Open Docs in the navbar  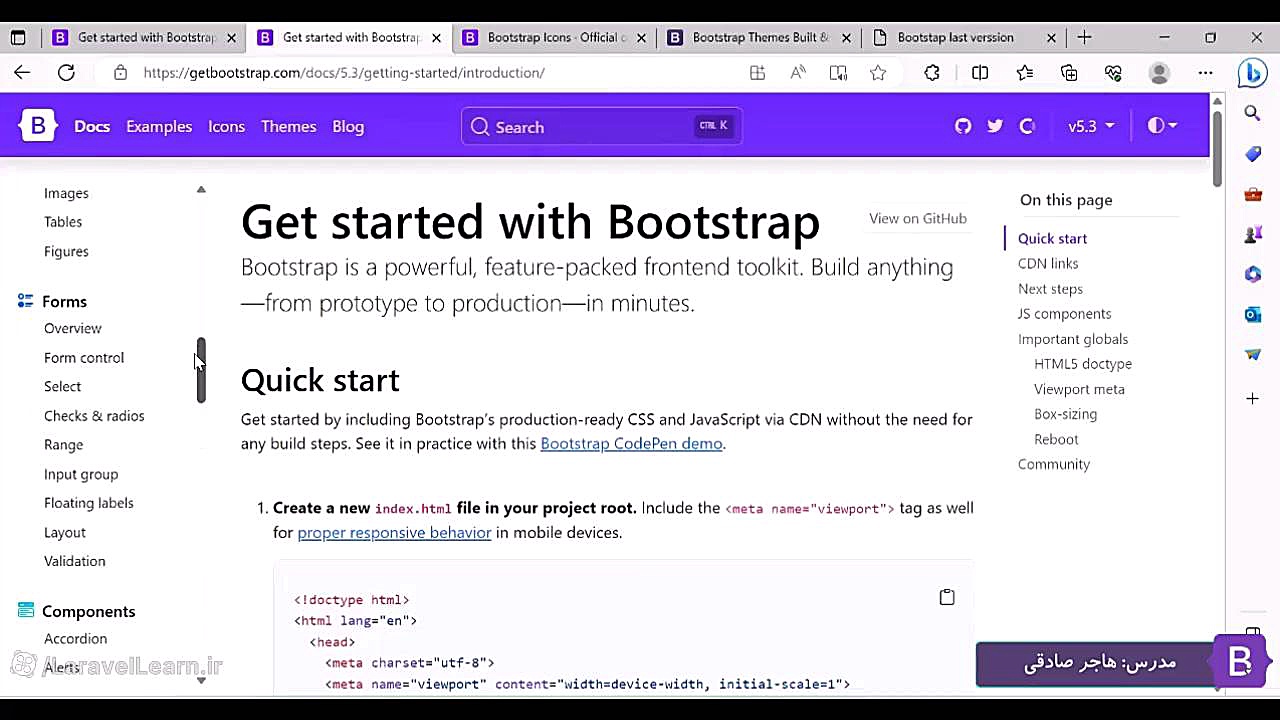[92, 126]
